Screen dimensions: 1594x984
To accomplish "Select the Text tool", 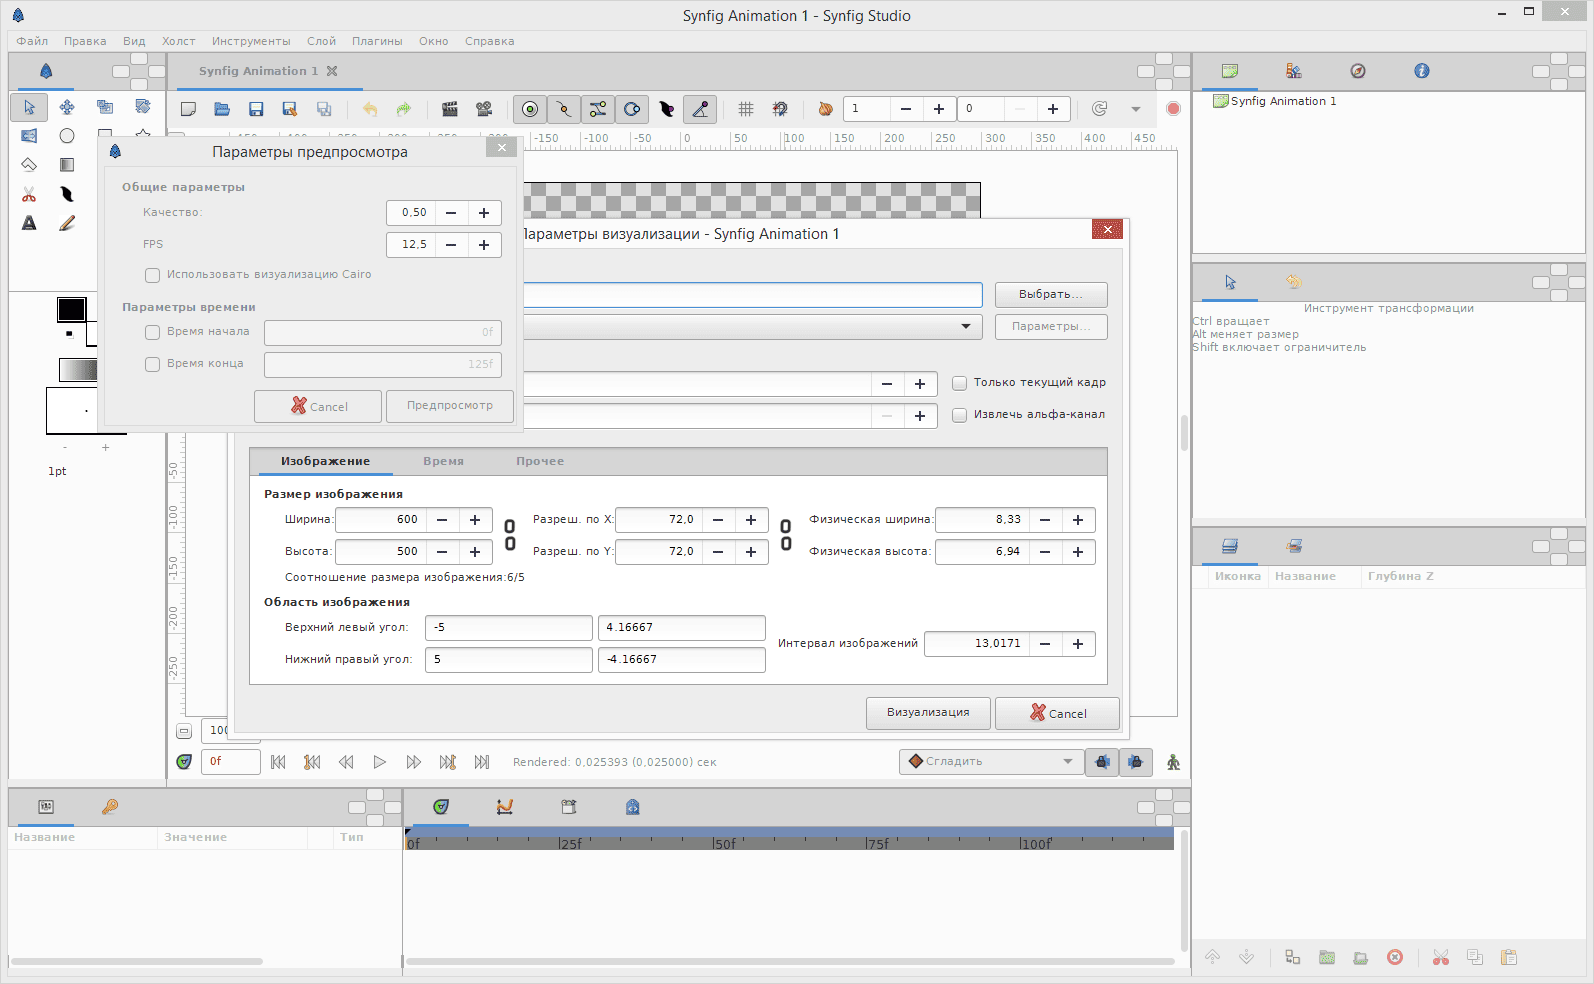I will (x=29, y=223).
